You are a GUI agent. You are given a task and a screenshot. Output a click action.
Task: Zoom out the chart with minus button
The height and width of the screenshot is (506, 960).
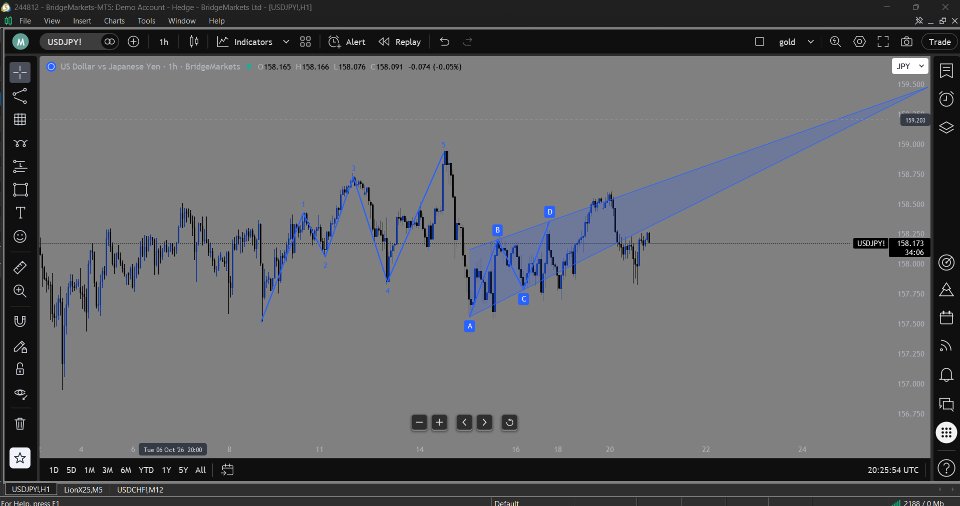pos(419,422)
